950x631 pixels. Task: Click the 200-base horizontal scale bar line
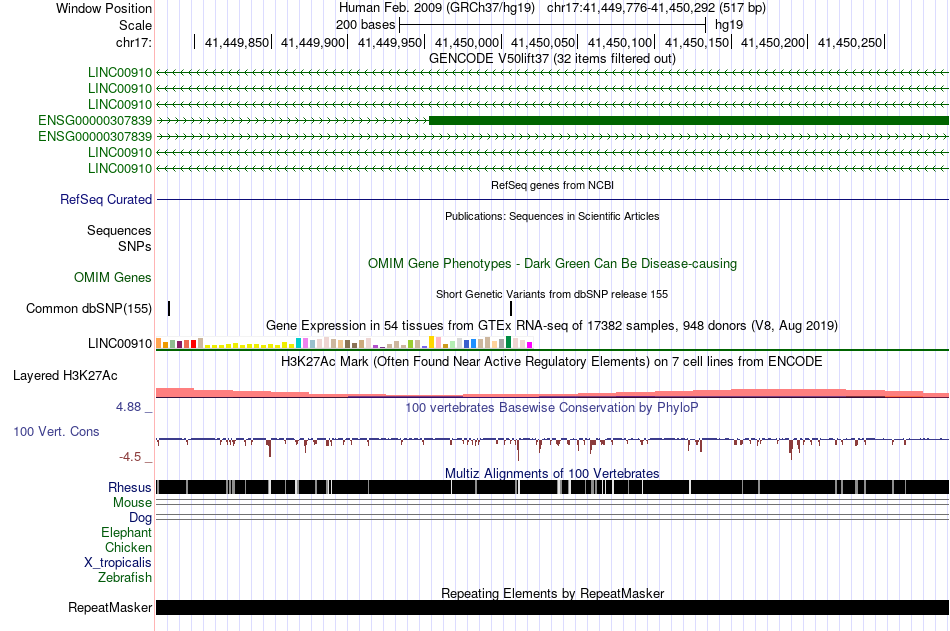(553, 25)
